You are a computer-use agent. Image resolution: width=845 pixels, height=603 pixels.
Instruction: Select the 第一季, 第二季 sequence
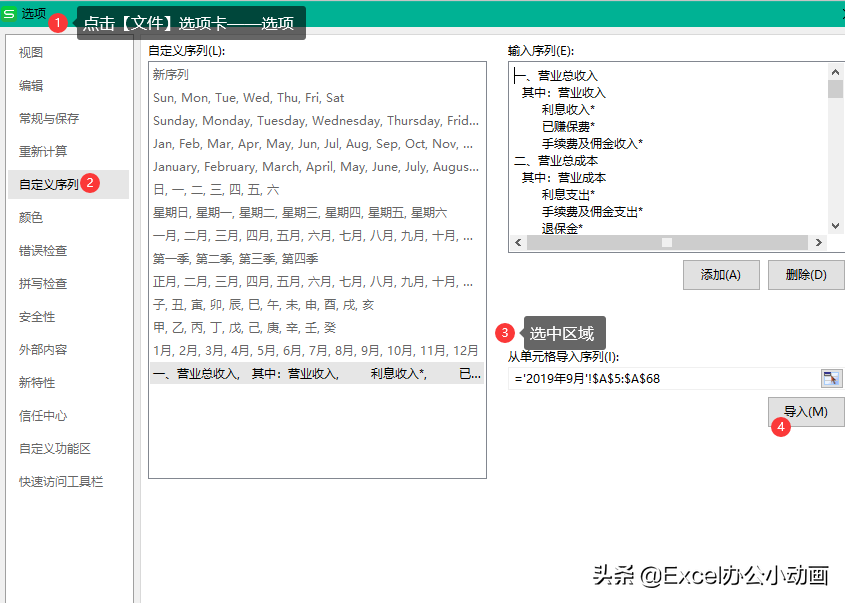317,259
